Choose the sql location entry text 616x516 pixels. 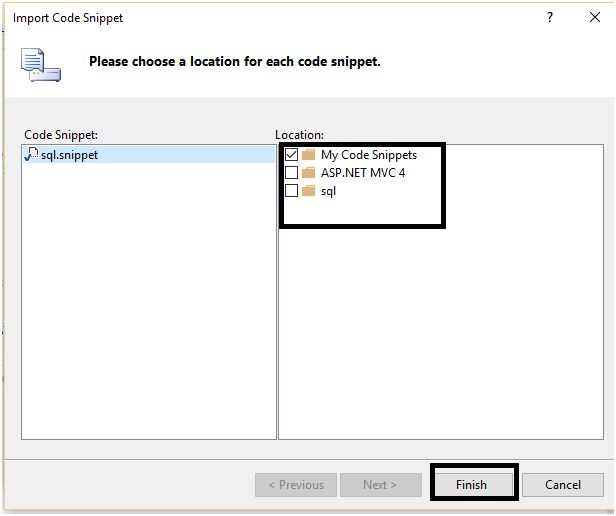[x=328, y=191]
